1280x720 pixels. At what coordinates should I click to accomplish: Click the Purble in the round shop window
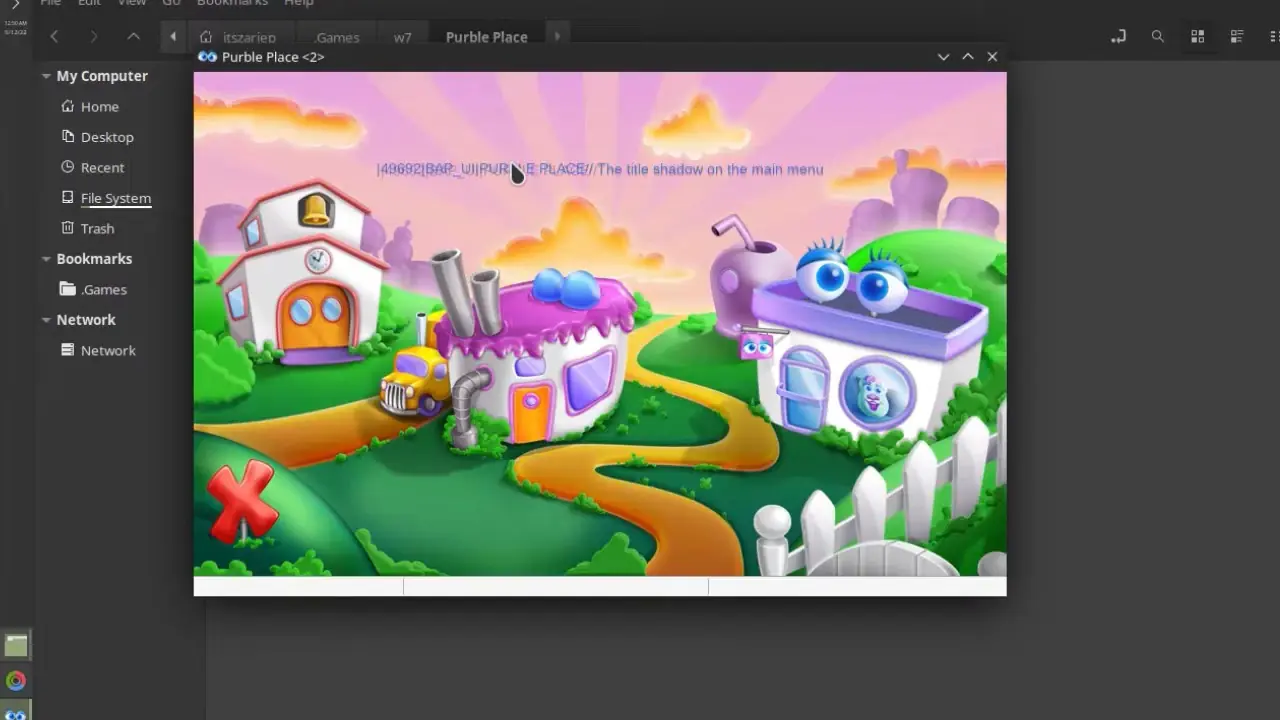tap(877, 393)
